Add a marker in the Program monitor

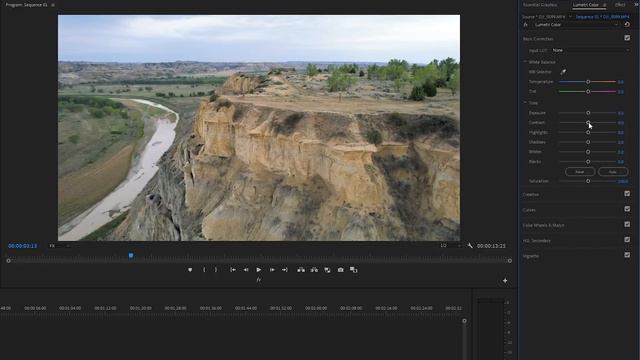click(x=190, y=270)
